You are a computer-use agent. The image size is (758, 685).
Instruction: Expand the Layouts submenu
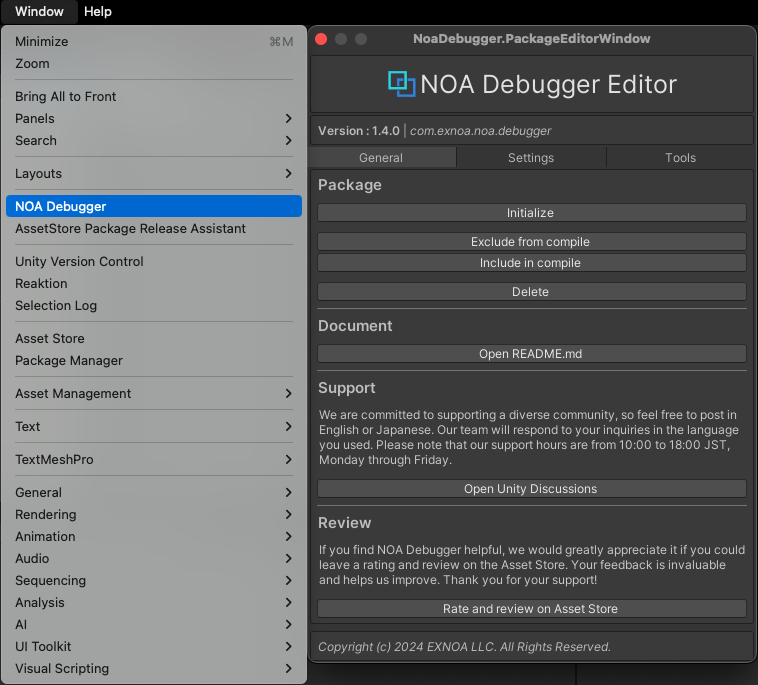click(154, 173)
